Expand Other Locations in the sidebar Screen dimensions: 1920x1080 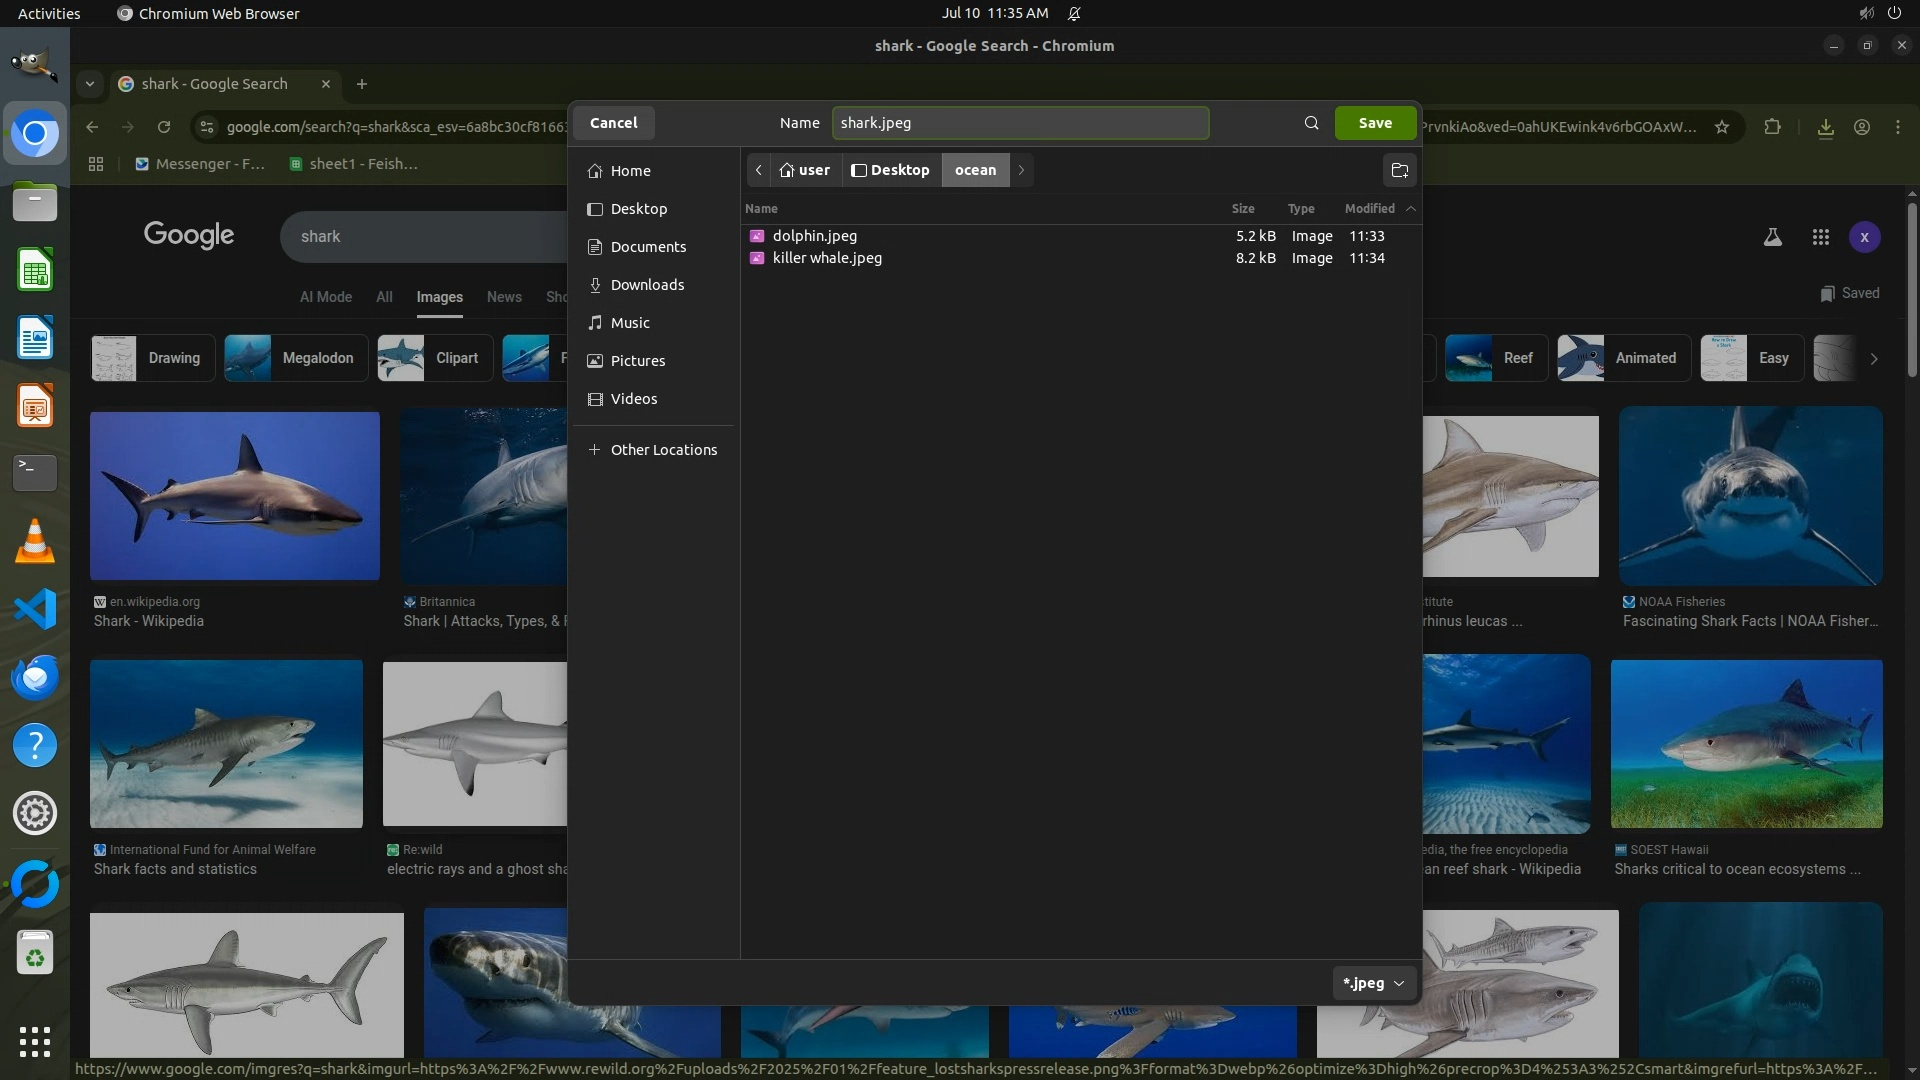(x=663, y=450)
